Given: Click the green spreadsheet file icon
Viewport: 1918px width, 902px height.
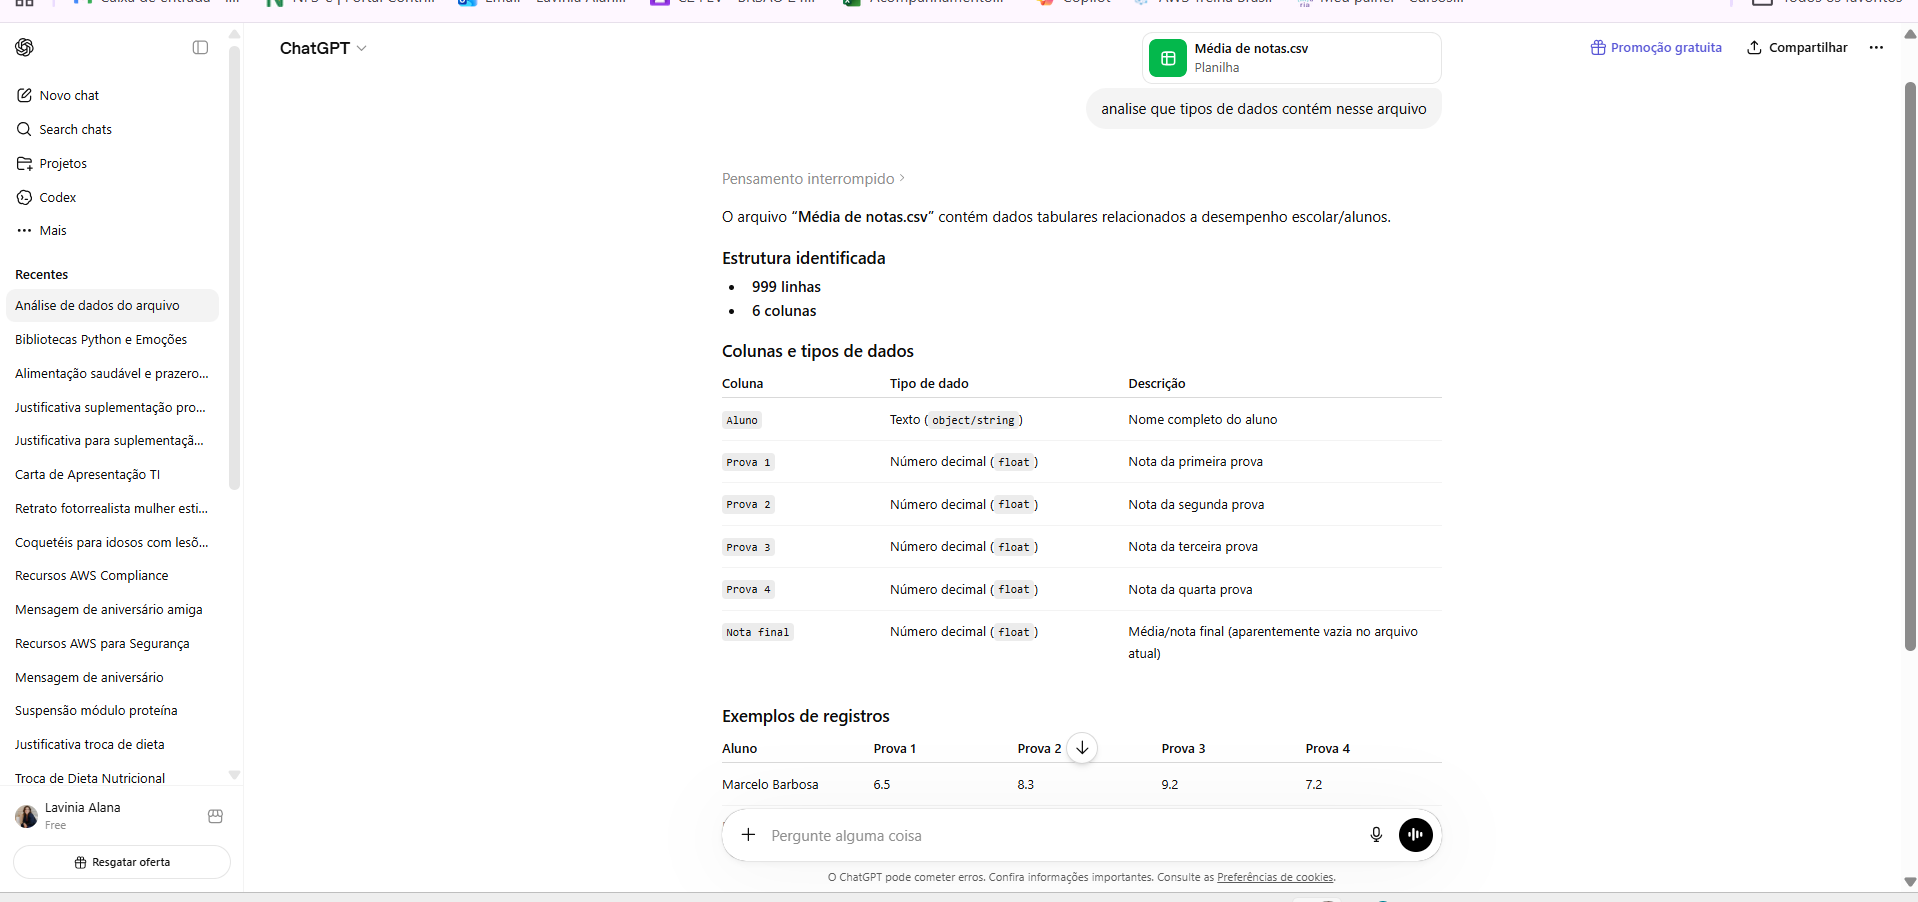Looking at the screenshot, I should [1167, 58].
